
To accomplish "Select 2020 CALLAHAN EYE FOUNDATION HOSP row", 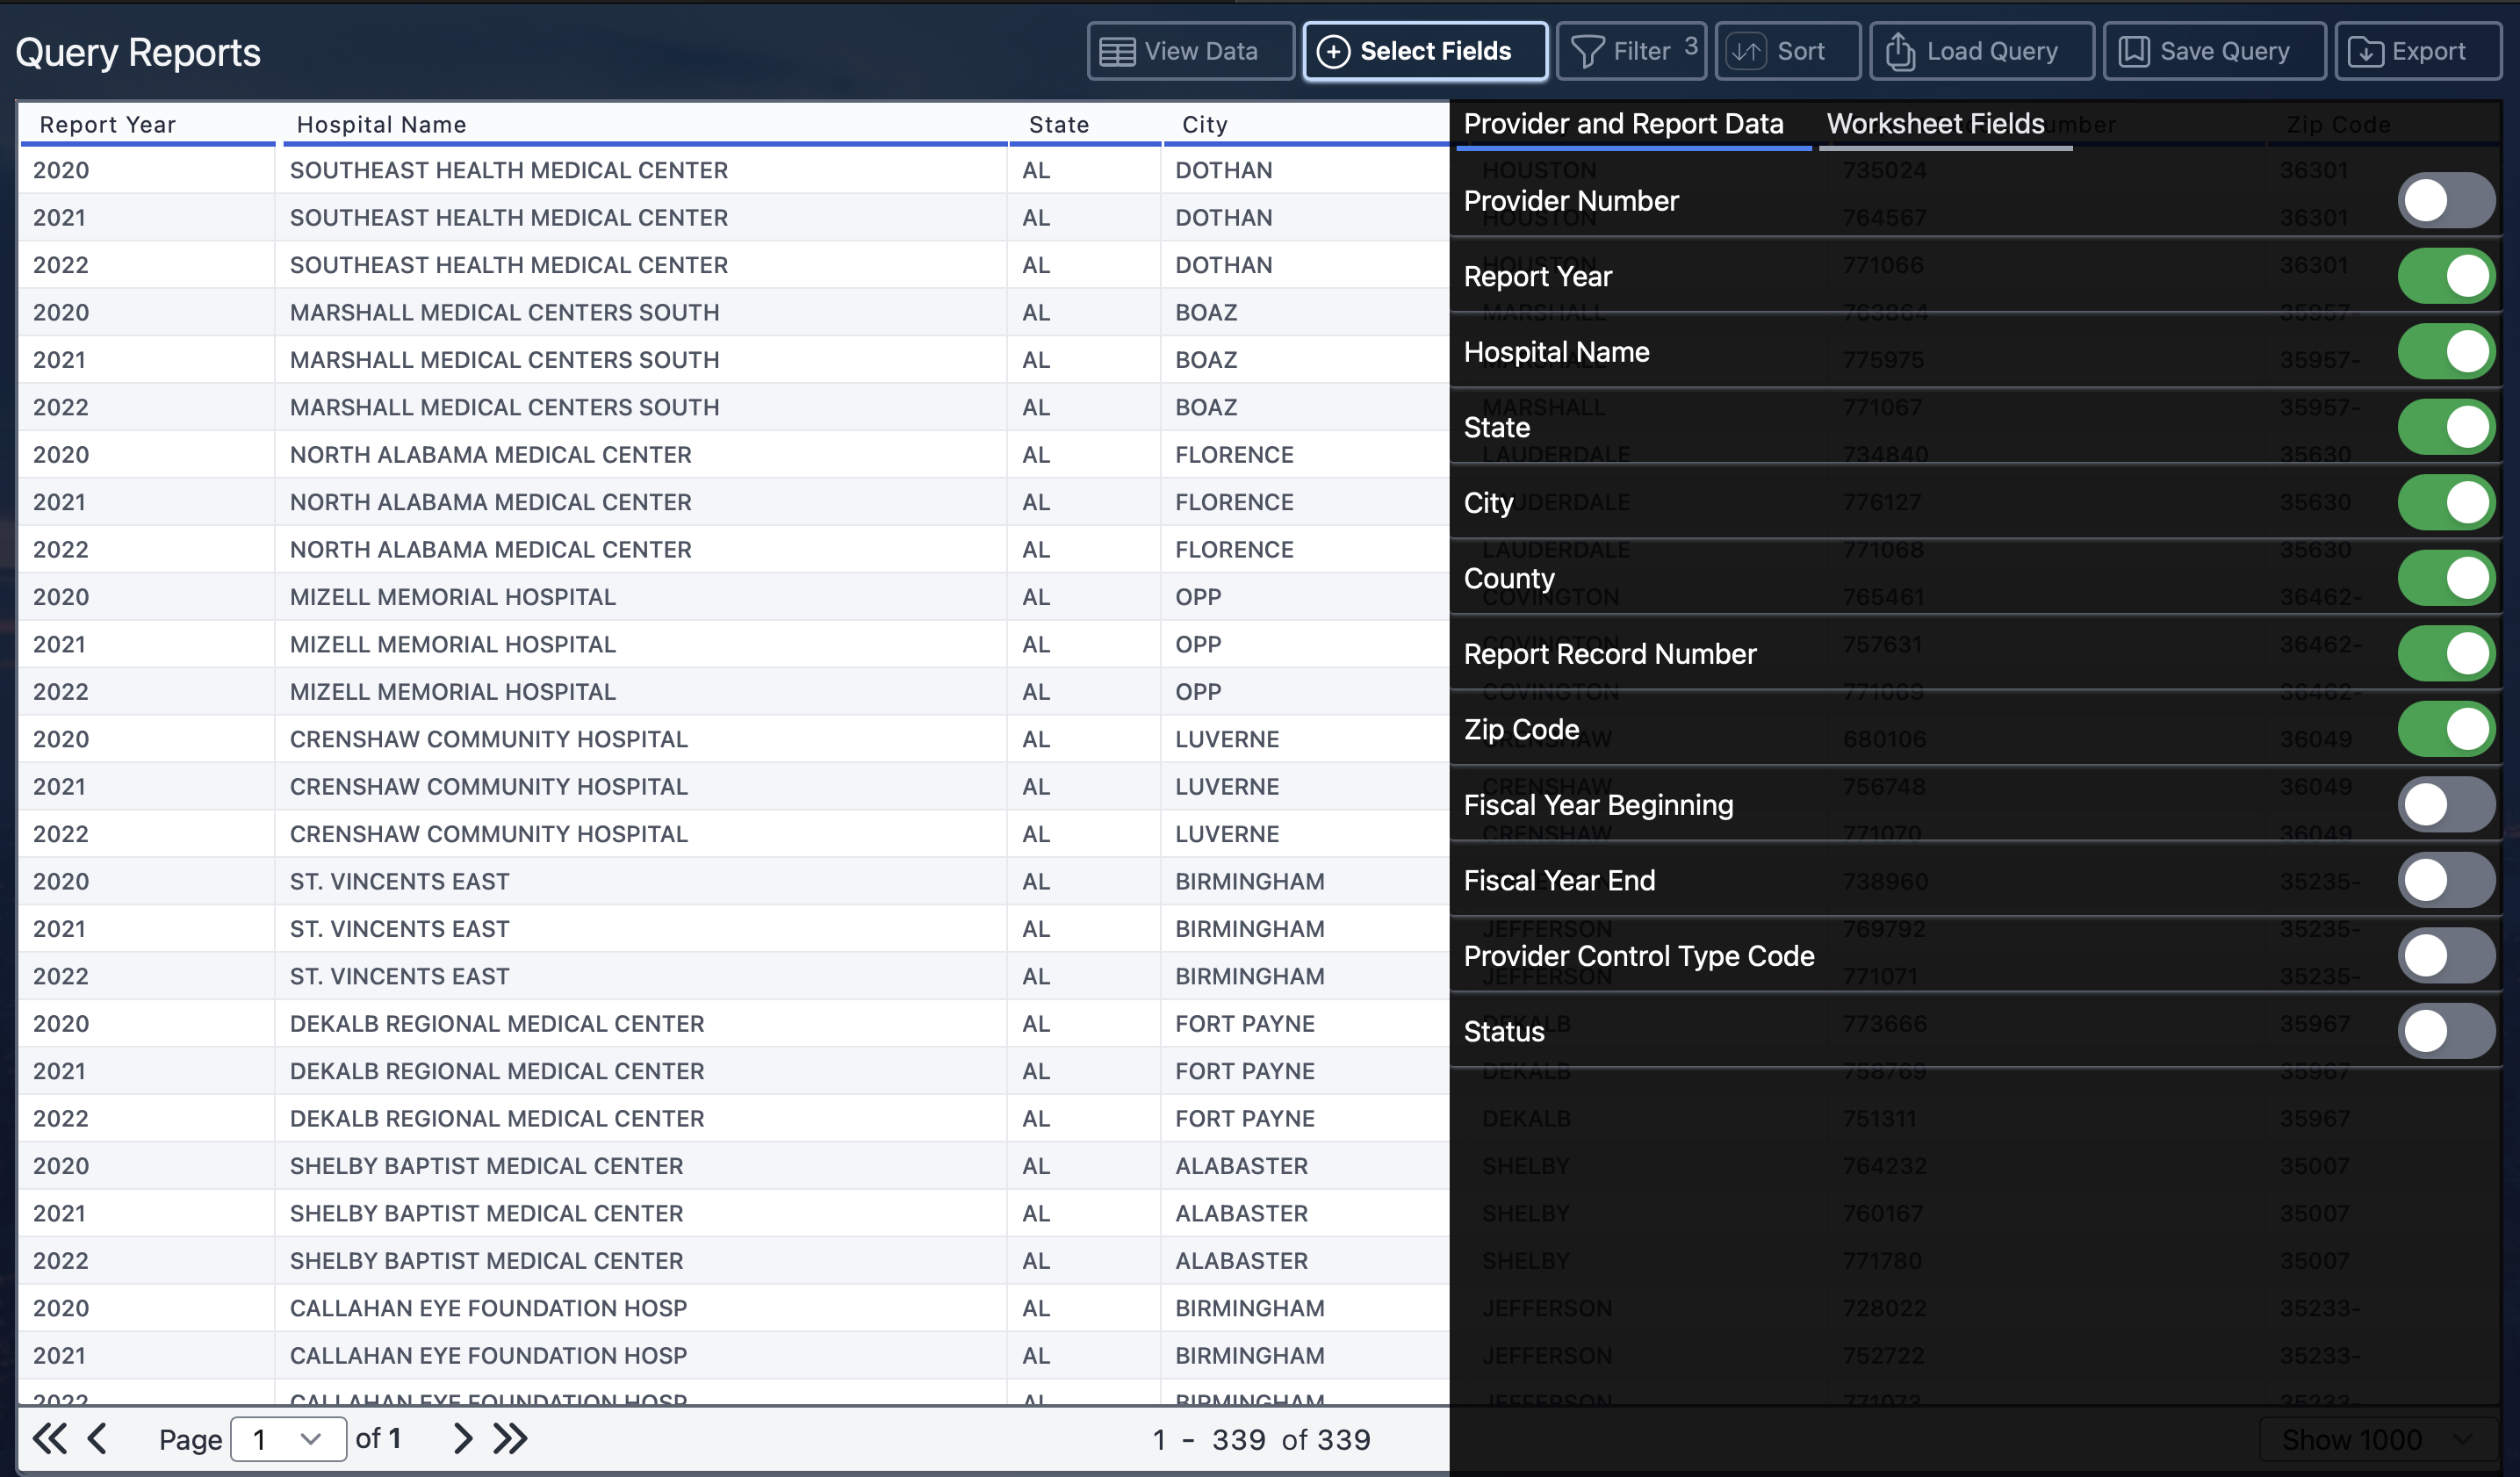I will coord(734,1308).
